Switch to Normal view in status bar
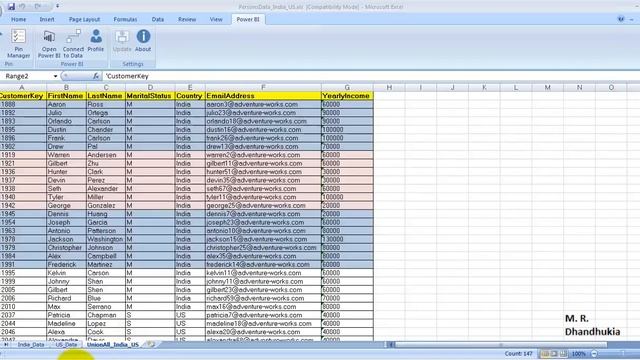The height and width of the screenshot is (360, 640). click(x=545, y=354)
